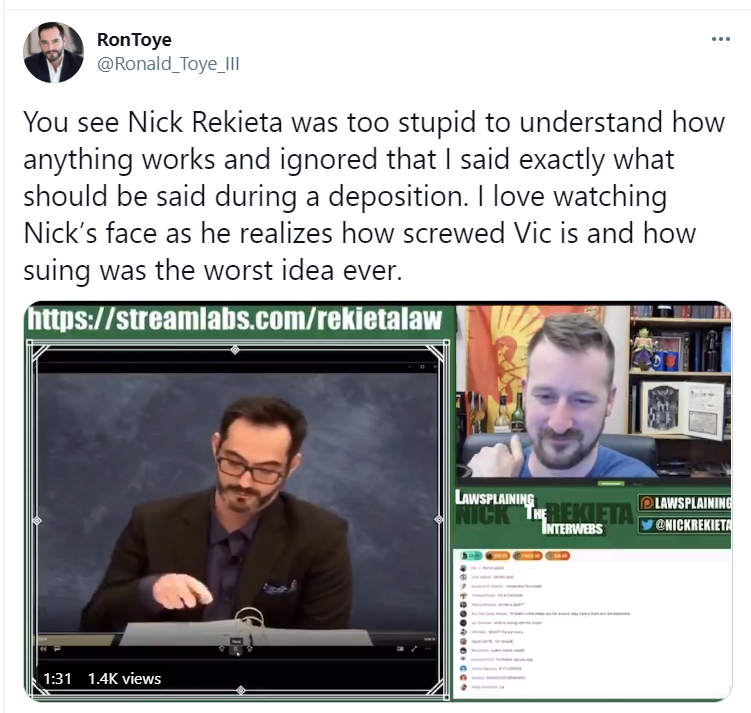This screenshot has height=713, width=751.
Task: Click the first orange superchat badge
Action: coord(498,555)
